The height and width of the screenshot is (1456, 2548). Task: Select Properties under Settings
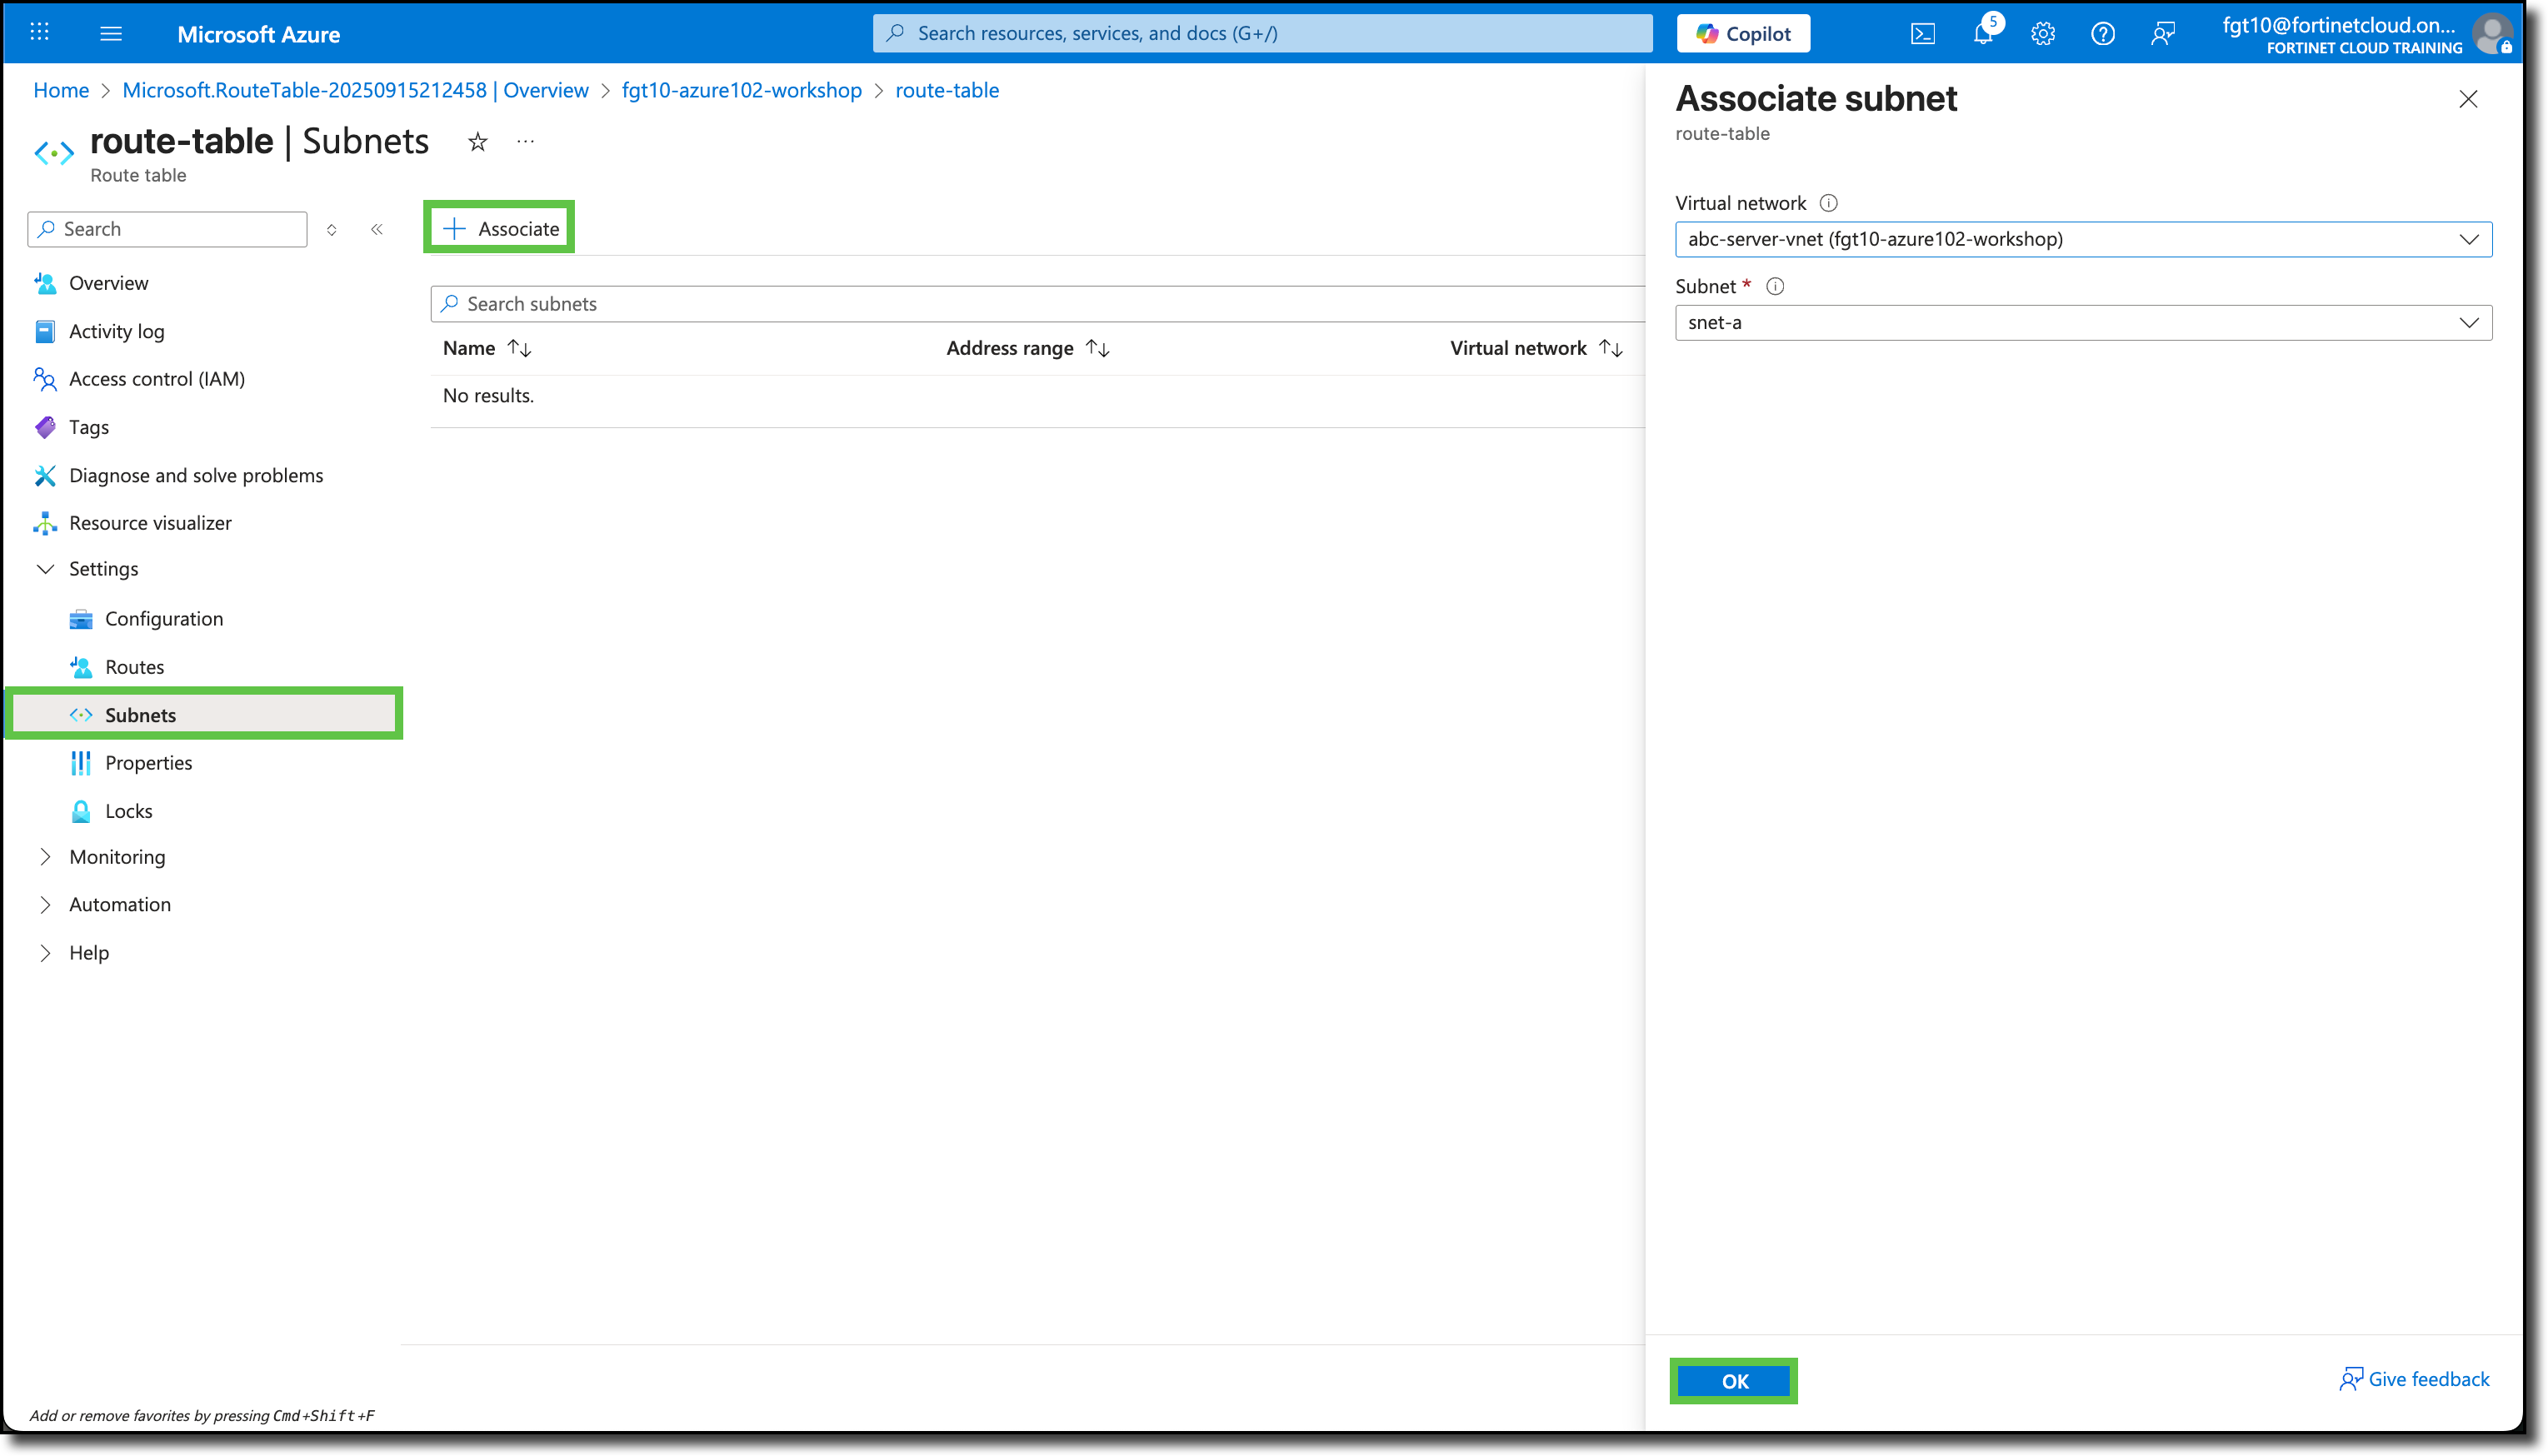pos(148,762)
